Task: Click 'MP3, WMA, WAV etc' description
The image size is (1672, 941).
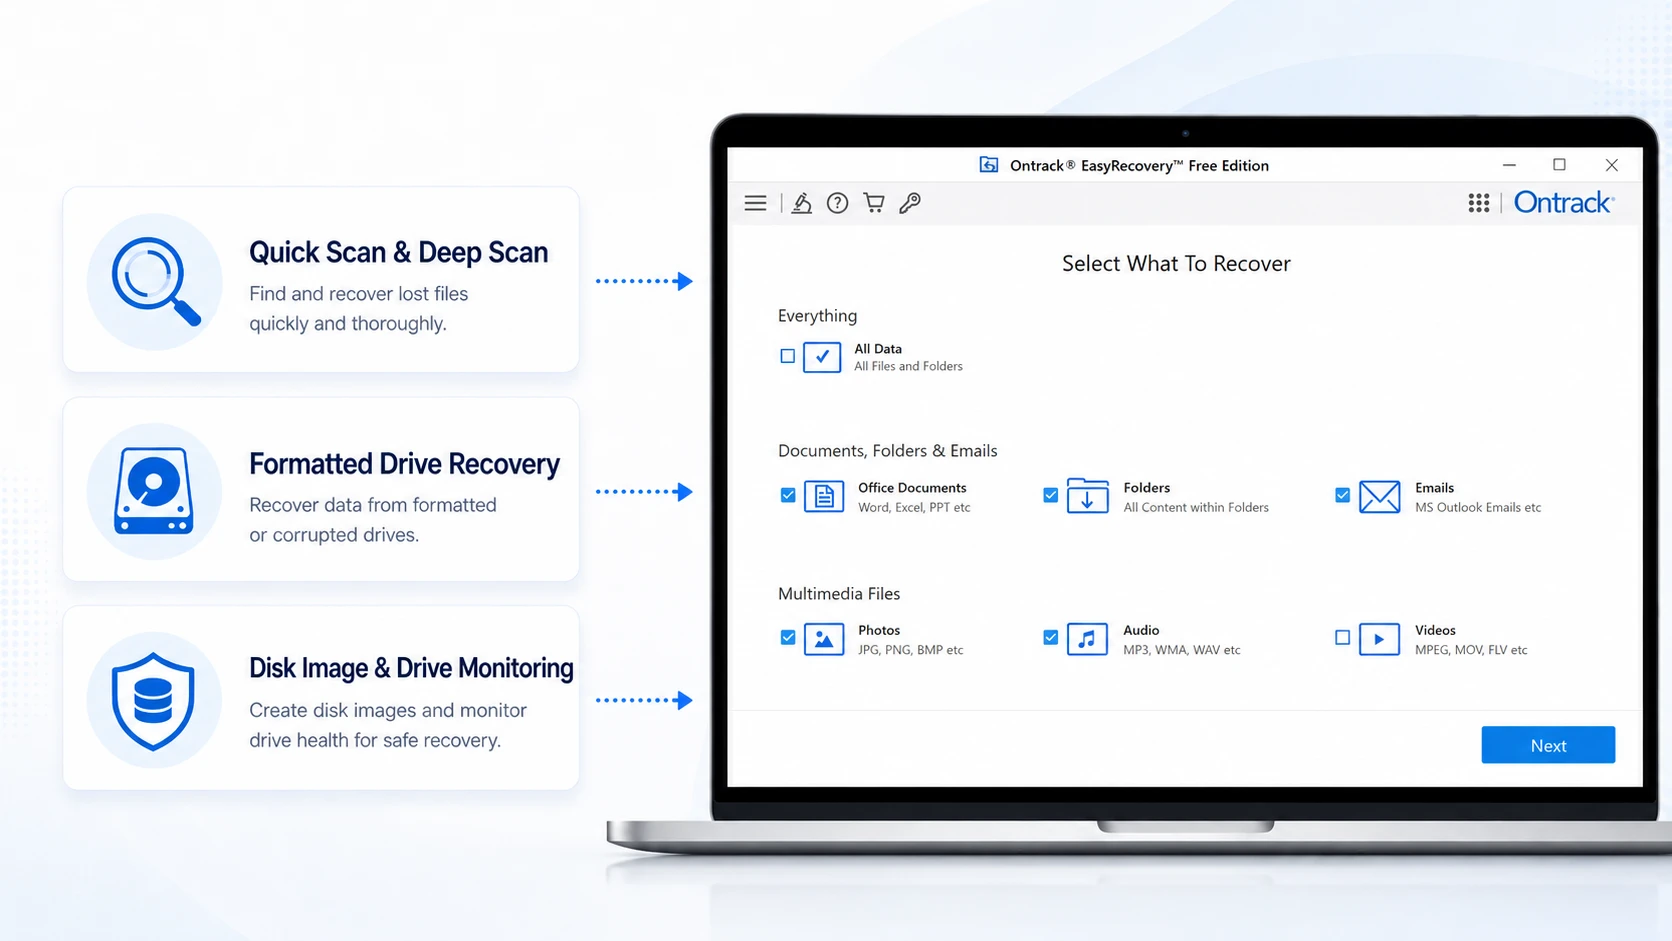Action: pyautogui.click(x=1182, y=650)
